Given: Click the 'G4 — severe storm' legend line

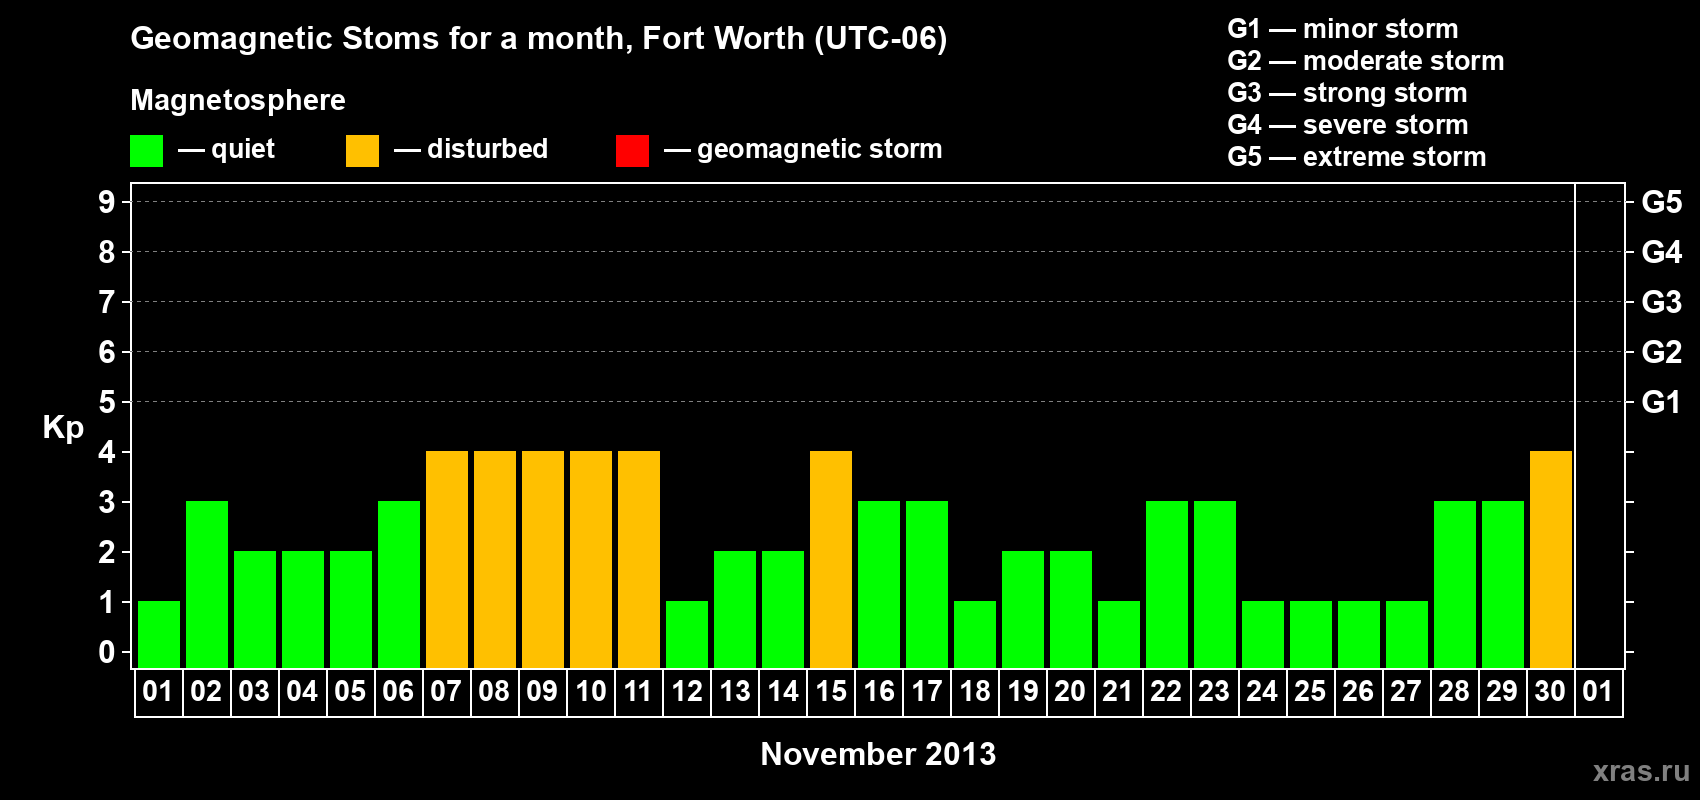Looking at the screenshot, I should (x=1347, y=125).
